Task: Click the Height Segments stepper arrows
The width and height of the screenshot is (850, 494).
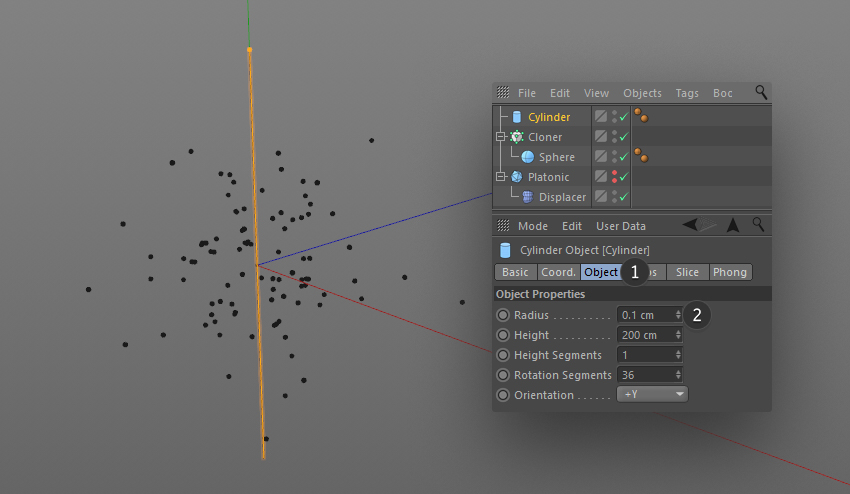Action: 678,355
